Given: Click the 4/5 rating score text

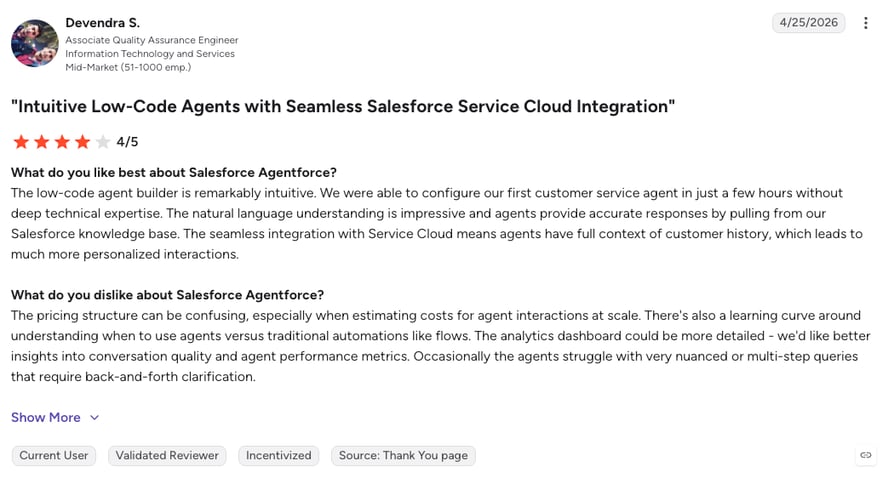Looking at the screenshot, I should (127, 142).
